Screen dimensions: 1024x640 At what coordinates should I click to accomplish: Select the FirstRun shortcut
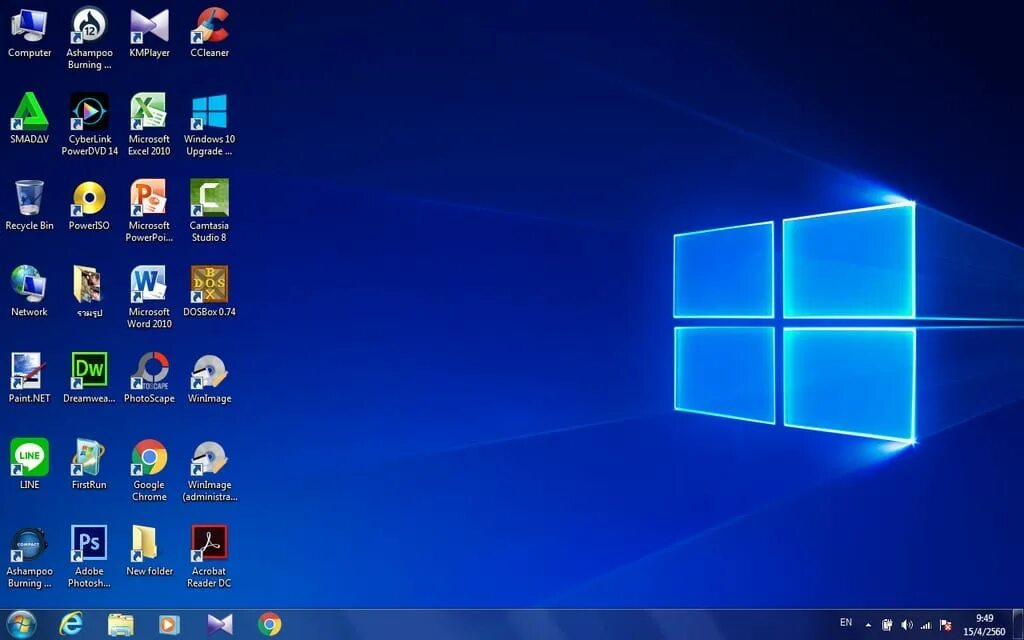[x=89, y=464]
